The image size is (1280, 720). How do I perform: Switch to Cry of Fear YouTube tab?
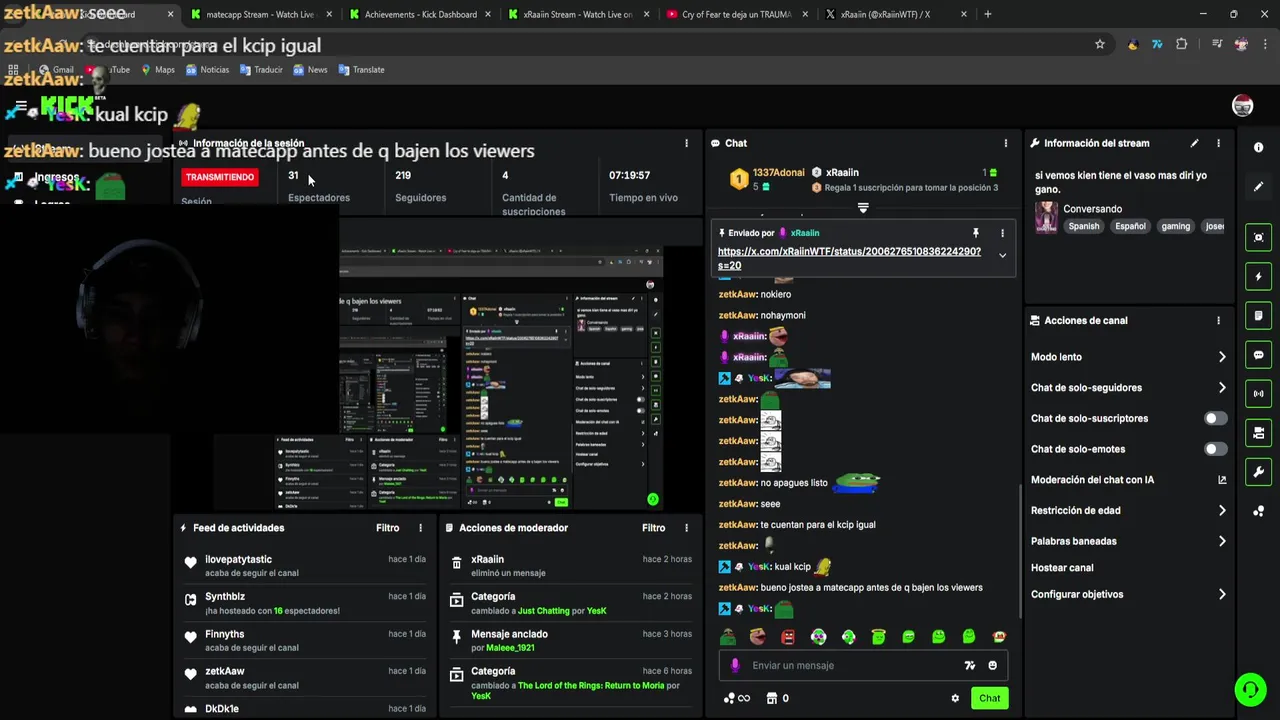(x=736, y=14)
